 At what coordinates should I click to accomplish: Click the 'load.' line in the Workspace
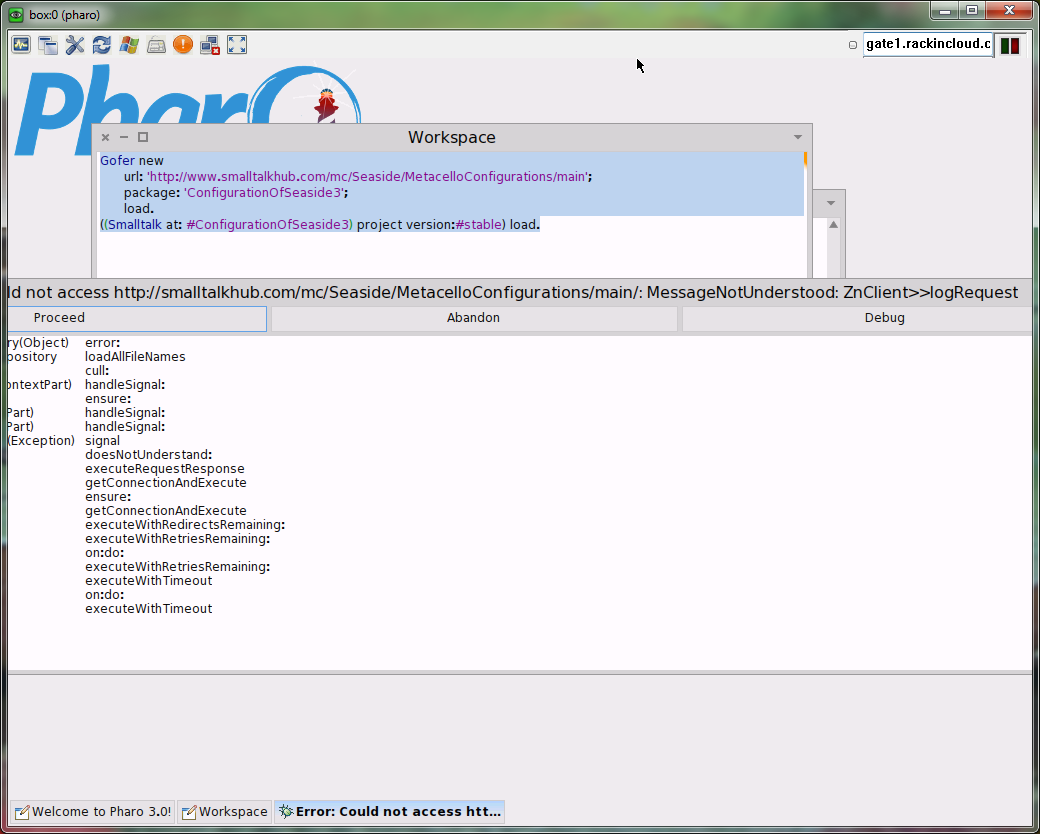139,208
